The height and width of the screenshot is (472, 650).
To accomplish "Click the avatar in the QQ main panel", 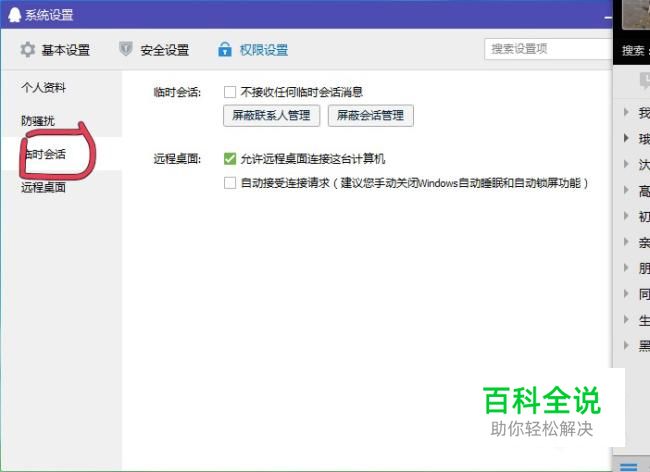I will (636, 14).
